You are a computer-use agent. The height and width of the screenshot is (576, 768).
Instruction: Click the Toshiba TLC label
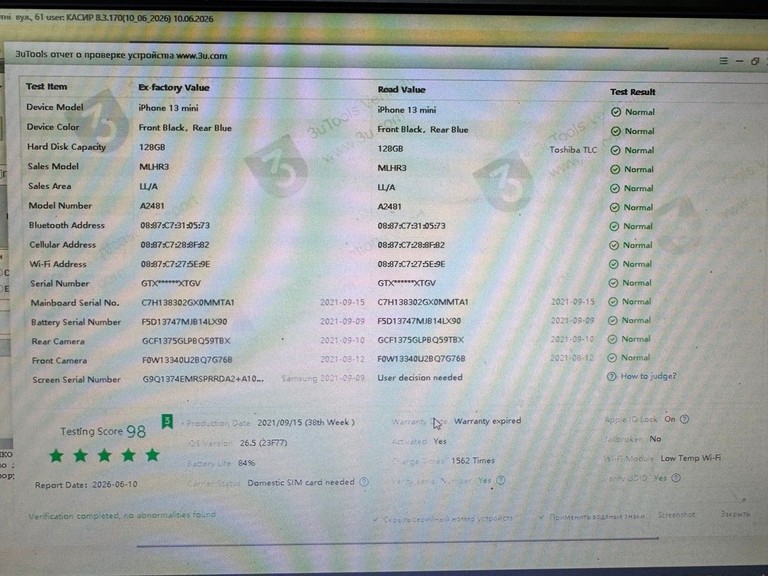click(x=573, y=150)
